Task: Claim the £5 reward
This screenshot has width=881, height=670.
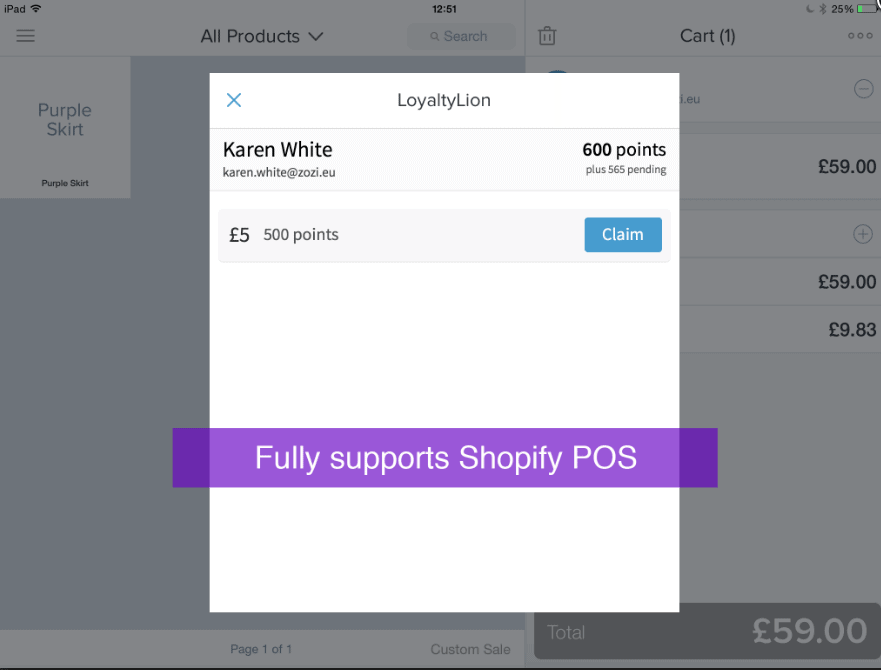Action: tap(623, 234)
